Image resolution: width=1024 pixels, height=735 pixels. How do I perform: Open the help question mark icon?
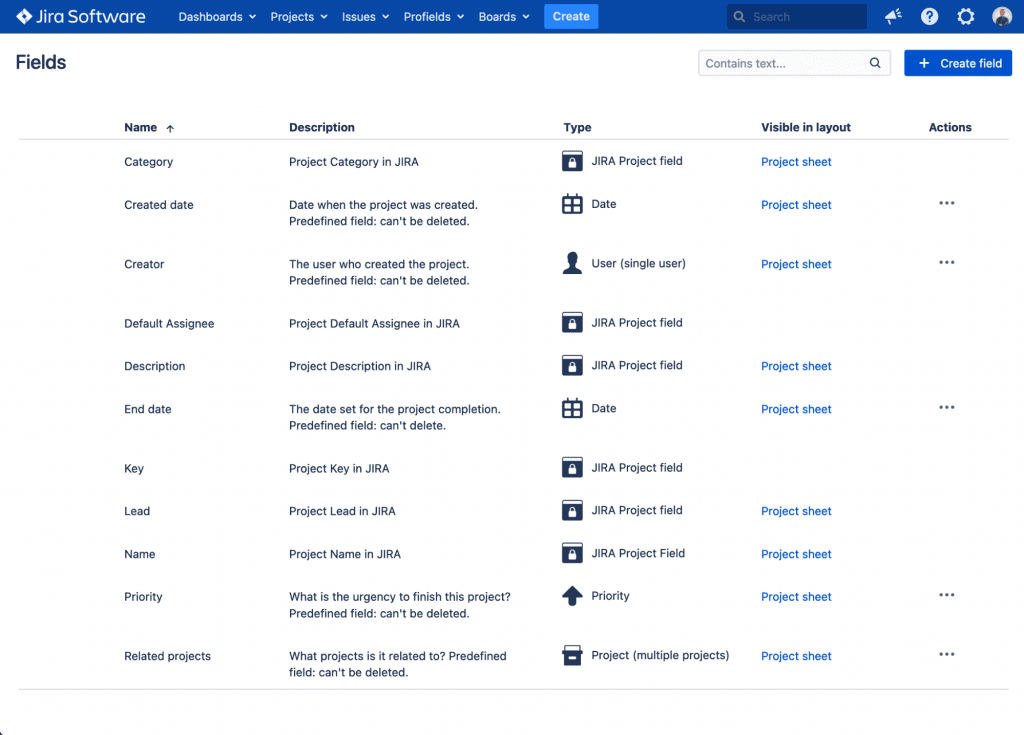929,17
